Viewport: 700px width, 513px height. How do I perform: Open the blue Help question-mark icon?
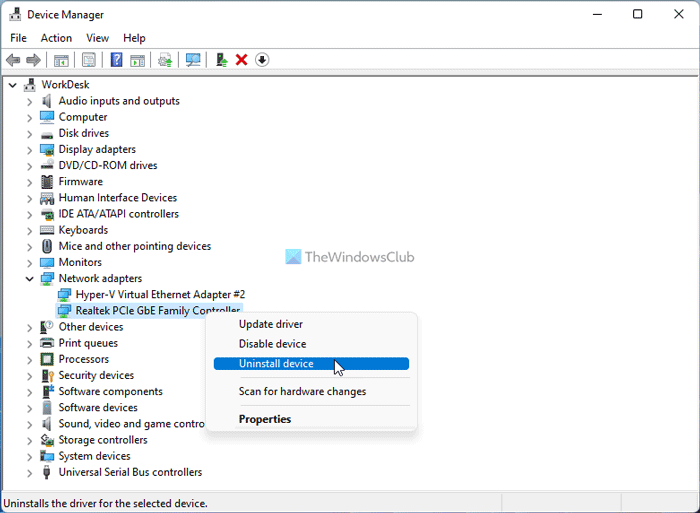pyautogui.click(x=117, y=60)
